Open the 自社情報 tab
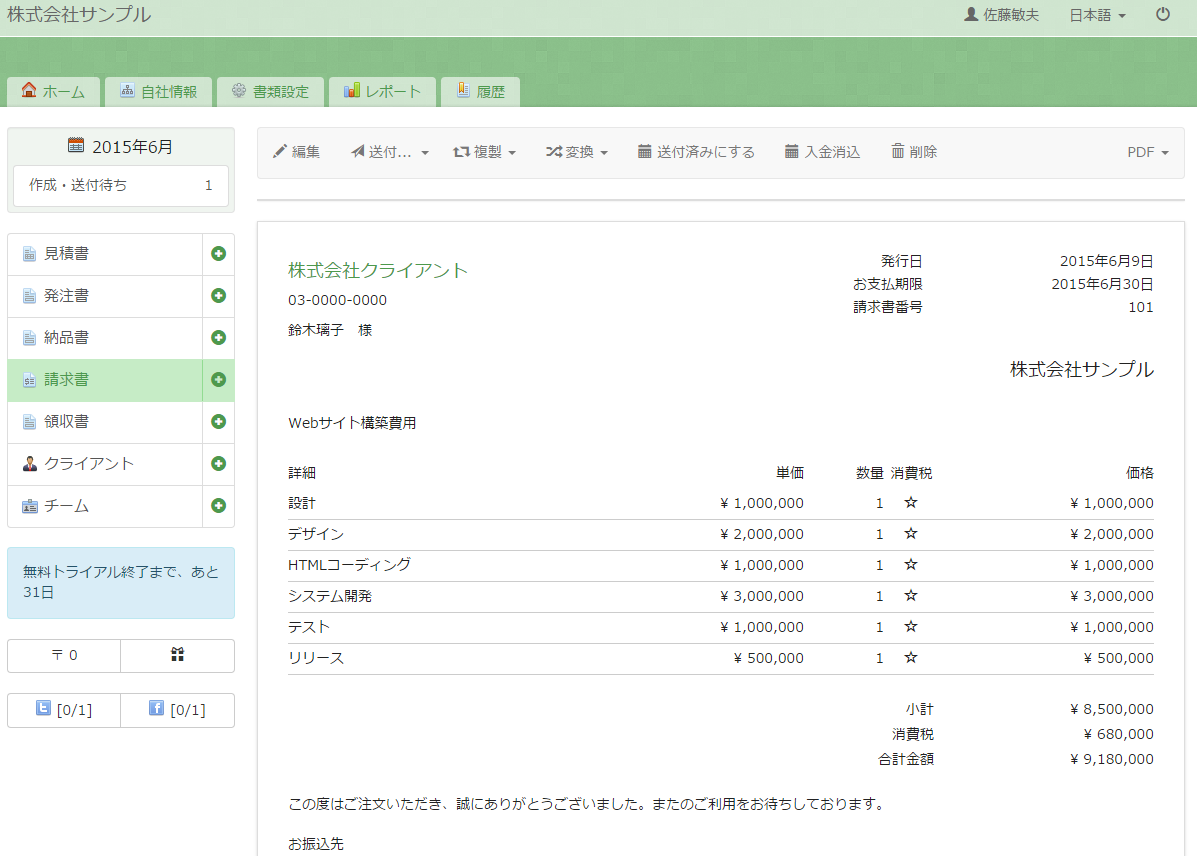This screenshot has width=1197, height=856. pos(159,92)
